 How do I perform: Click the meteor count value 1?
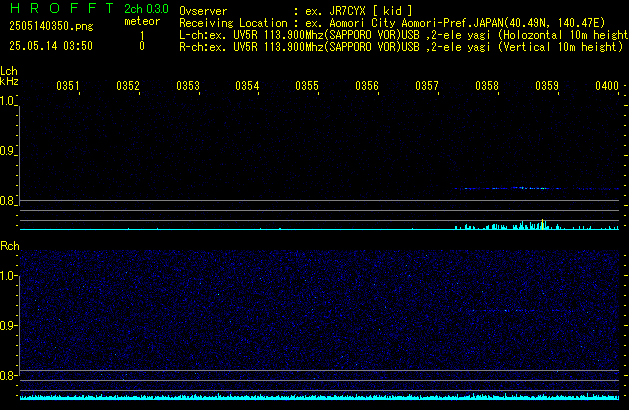(142, 36)
